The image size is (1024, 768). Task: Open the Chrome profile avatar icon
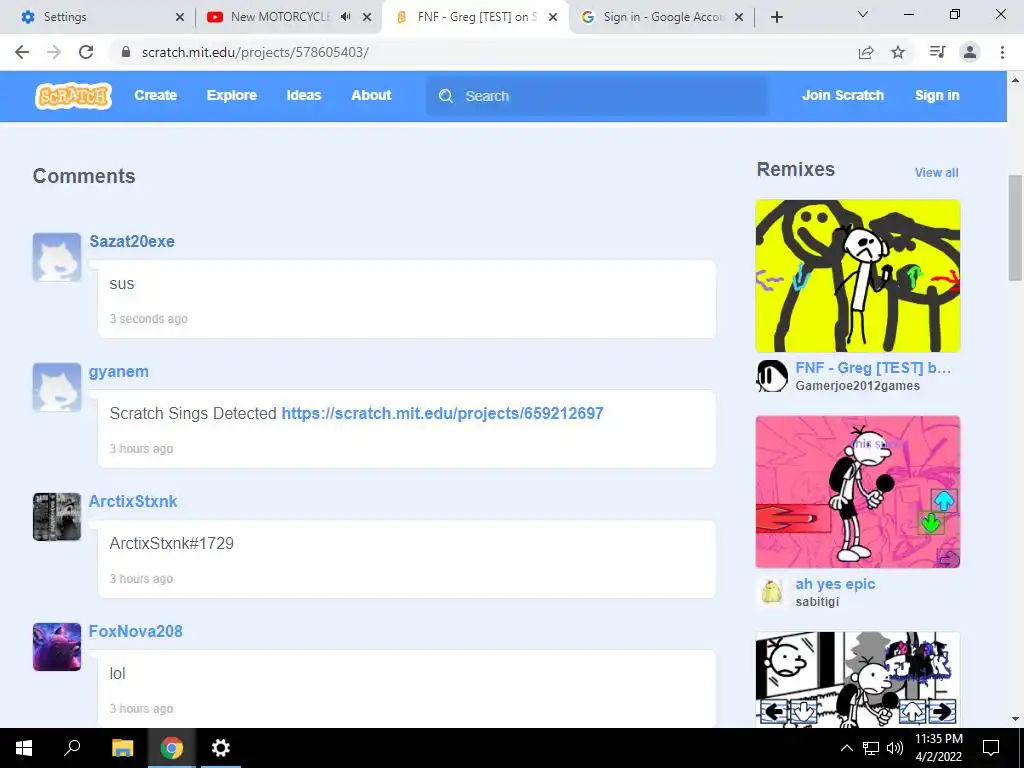[970, 52]
